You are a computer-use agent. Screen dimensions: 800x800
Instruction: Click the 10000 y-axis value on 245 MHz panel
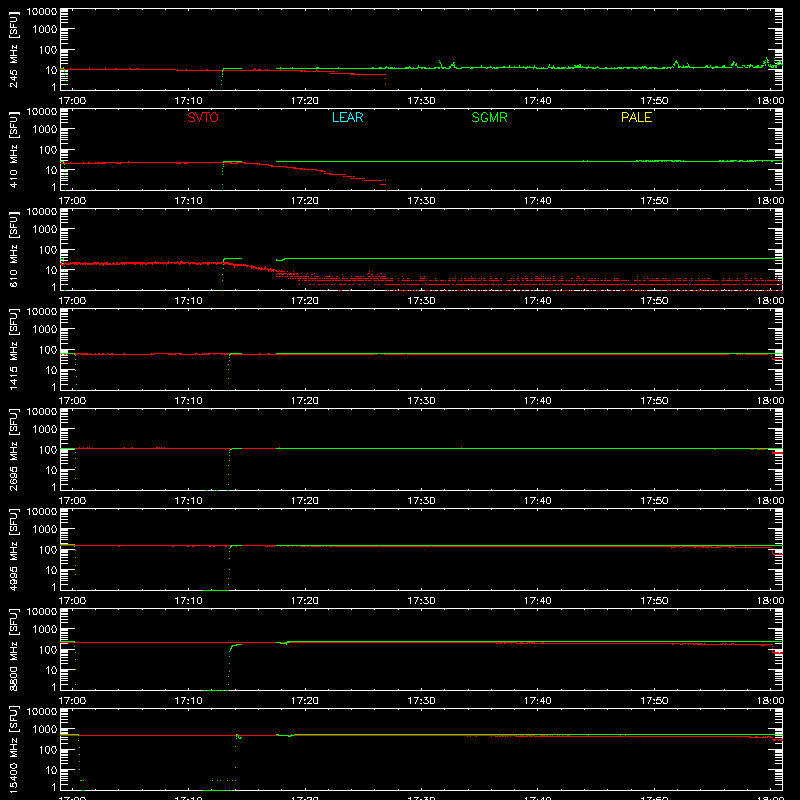pyautogui.click(x=42, y=12)
